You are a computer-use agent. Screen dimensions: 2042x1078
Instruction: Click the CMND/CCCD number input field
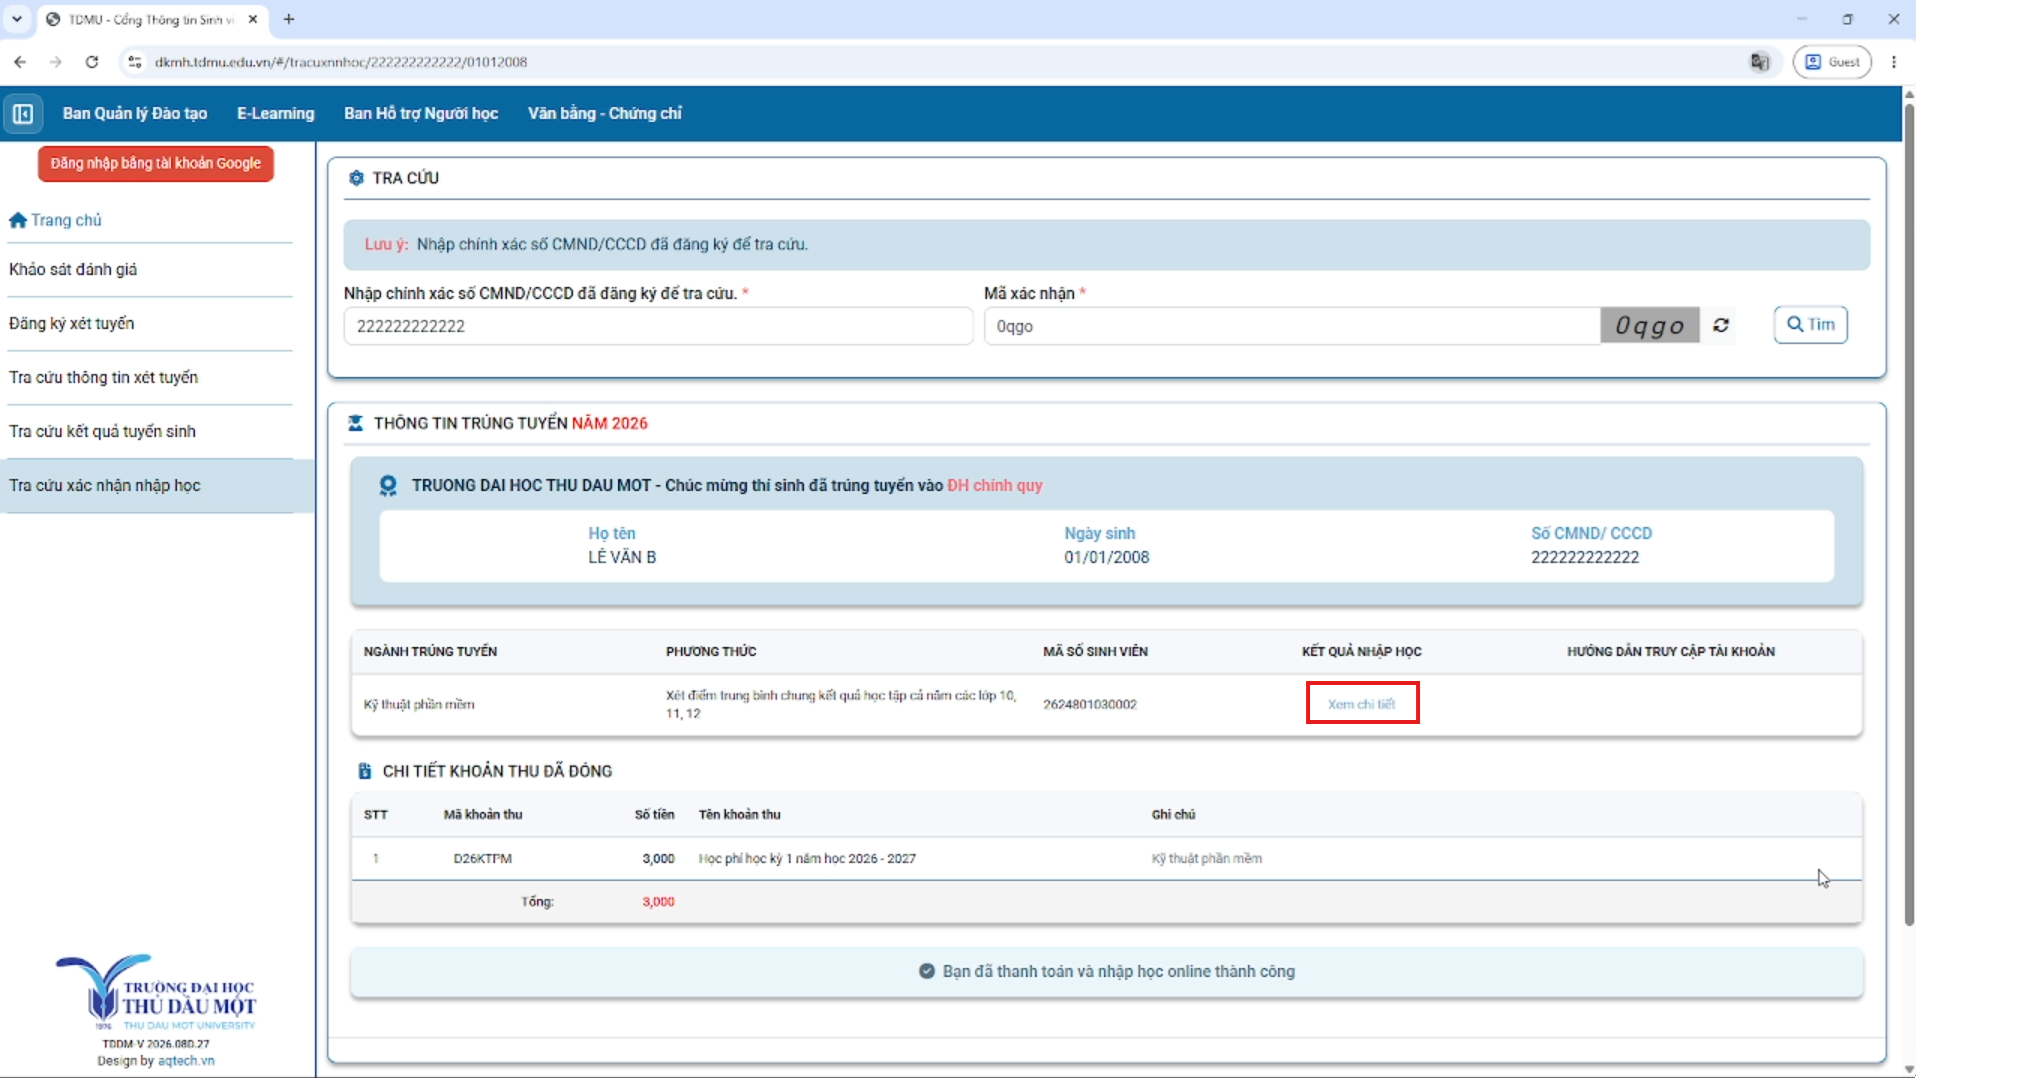[658, 326]
